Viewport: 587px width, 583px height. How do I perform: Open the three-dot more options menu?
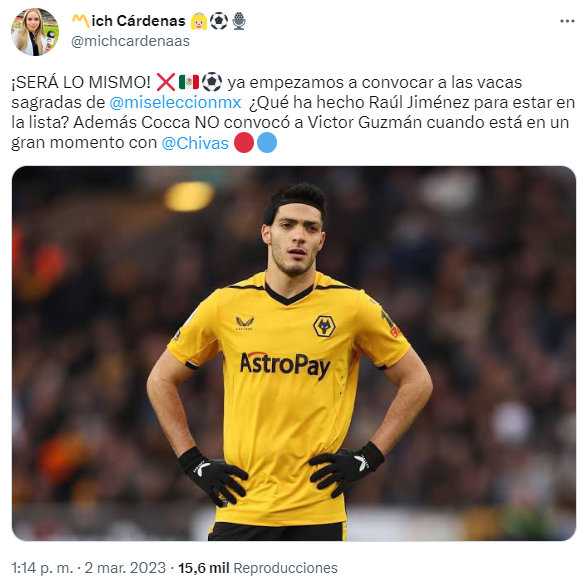point(567,21)
